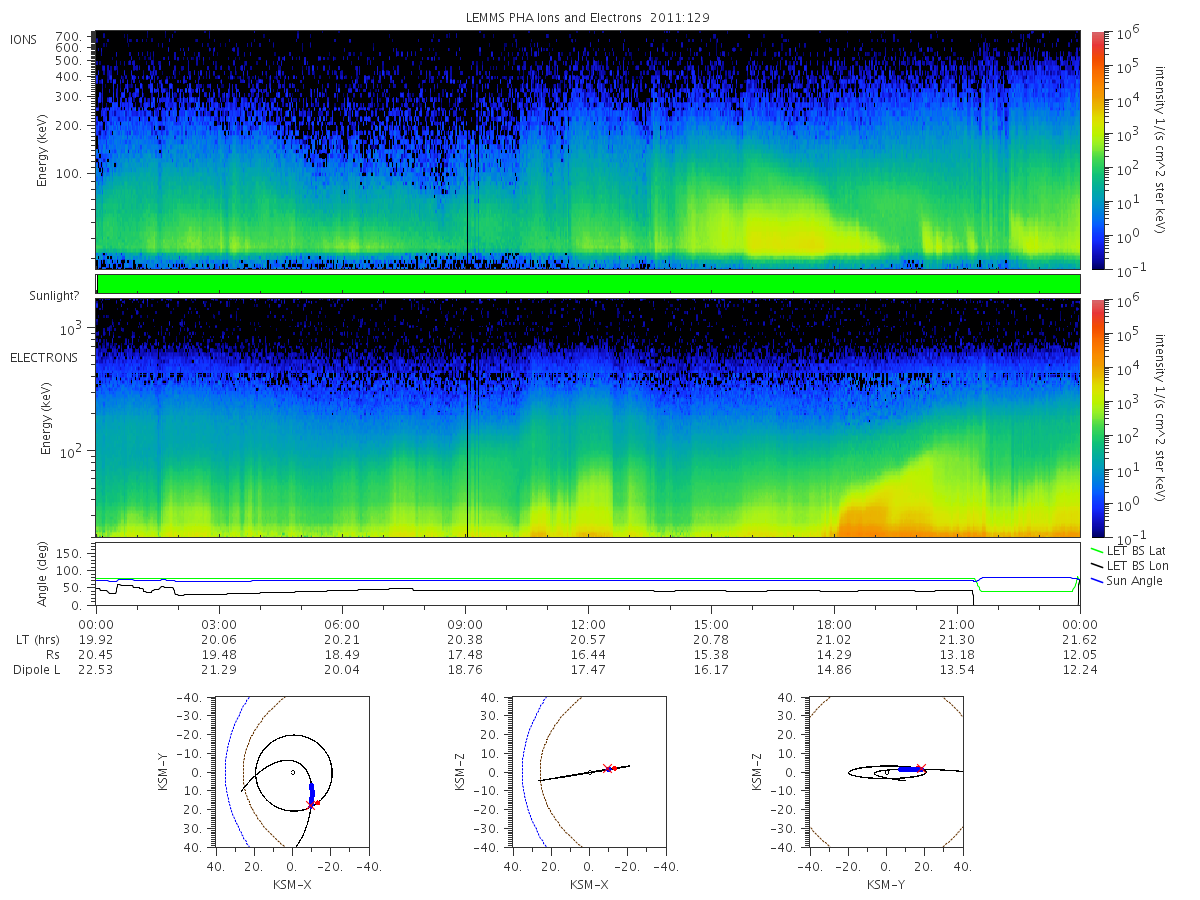
Task: Select the Dipole L value 18.76
Action: [465, 670]
